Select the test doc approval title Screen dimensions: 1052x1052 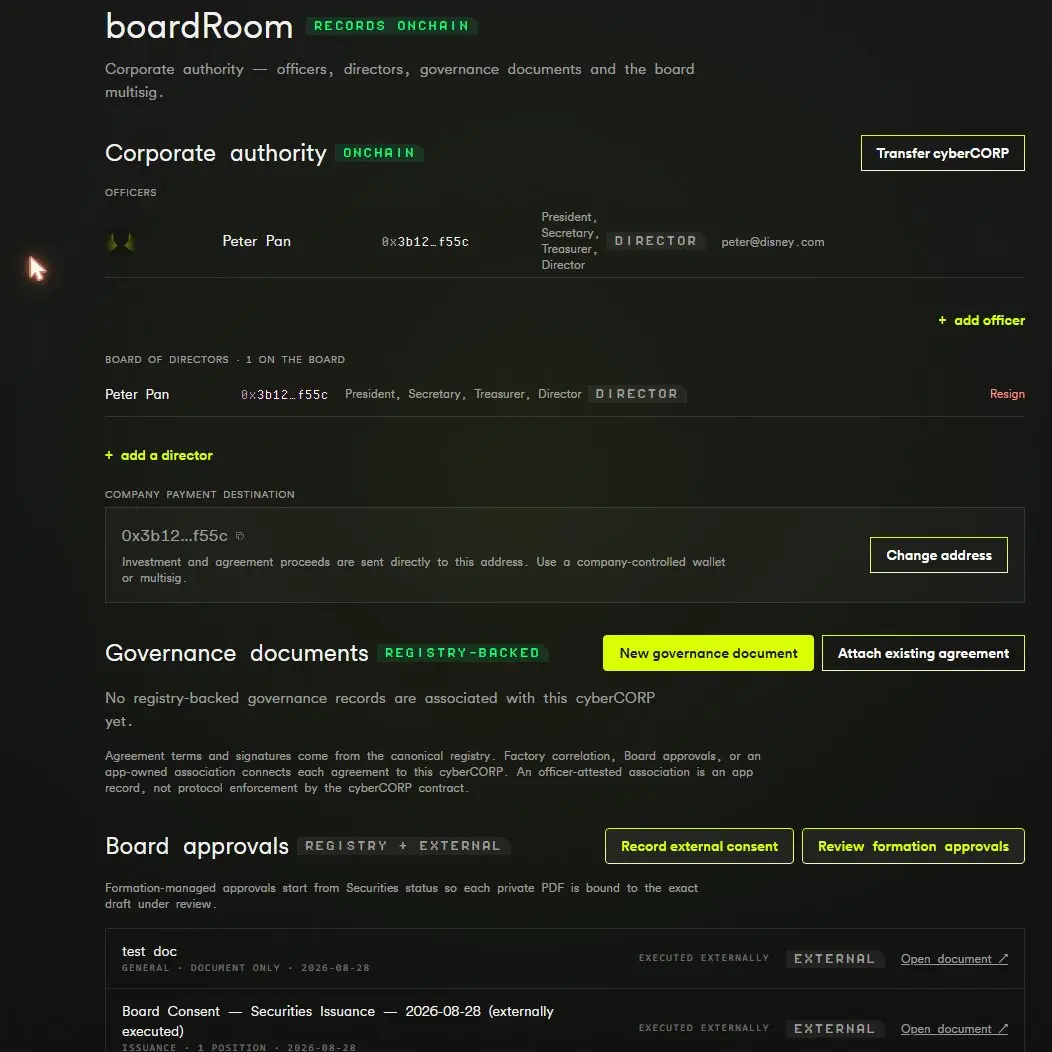(150, 951)
